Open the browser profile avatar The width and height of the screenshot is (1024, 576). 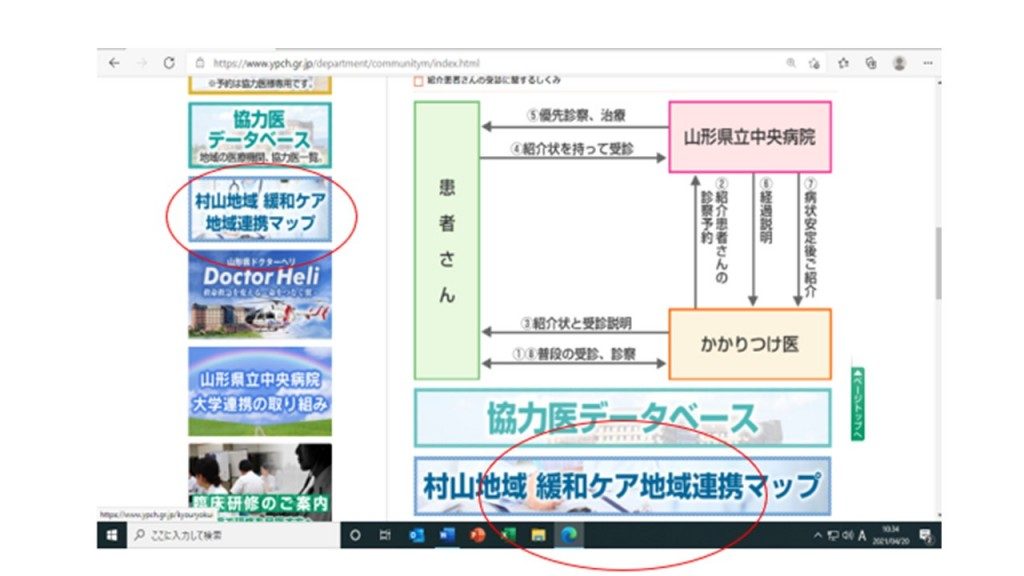899,62
